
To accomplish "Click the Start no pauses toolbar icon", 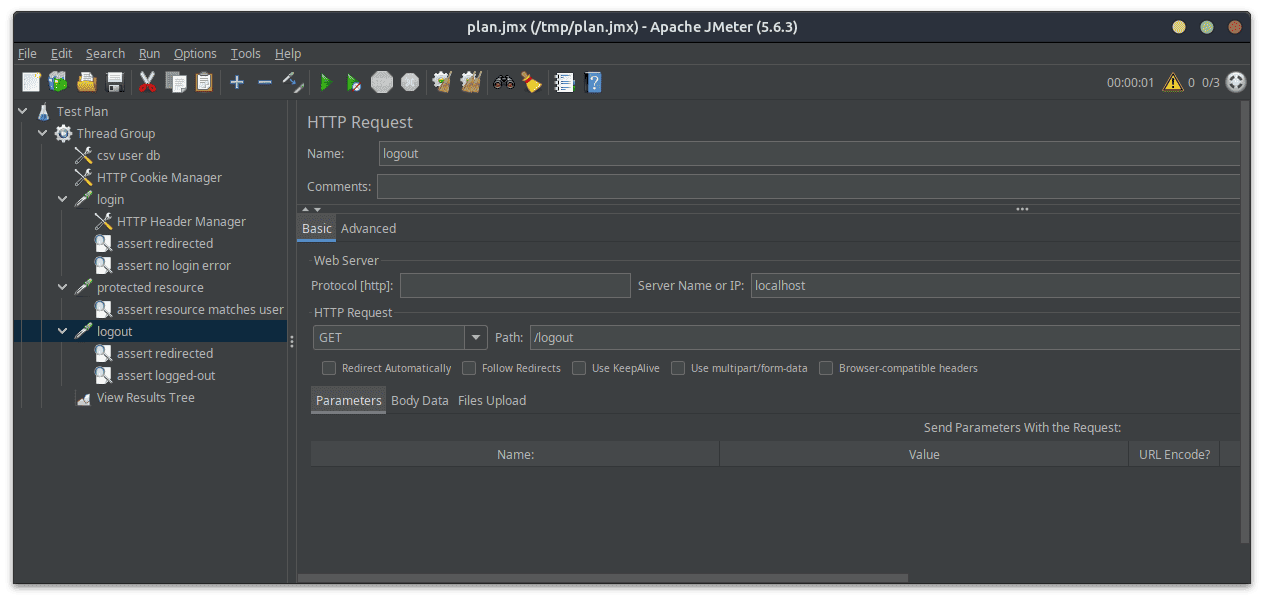I will point(353,83).
